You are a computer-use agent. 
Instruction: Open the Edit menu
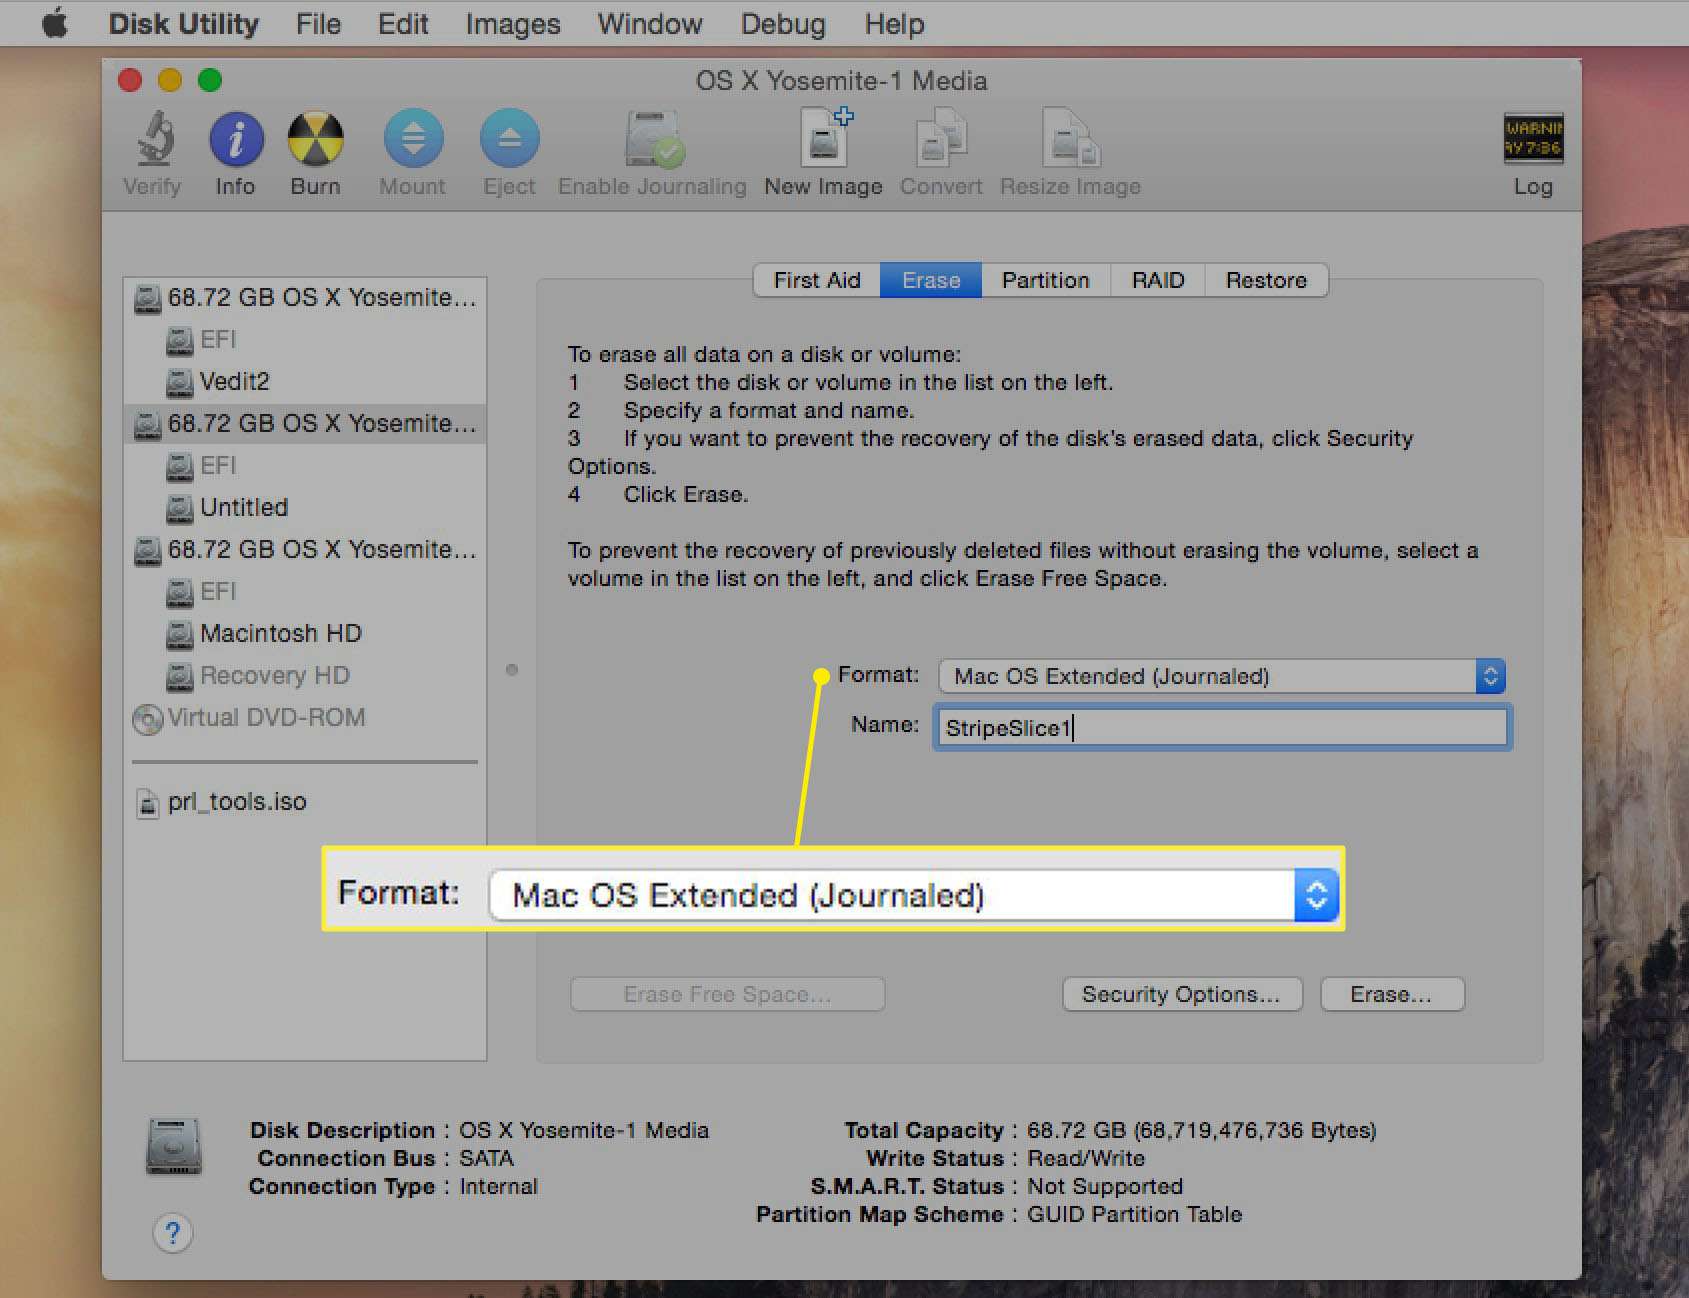point(403,23)
